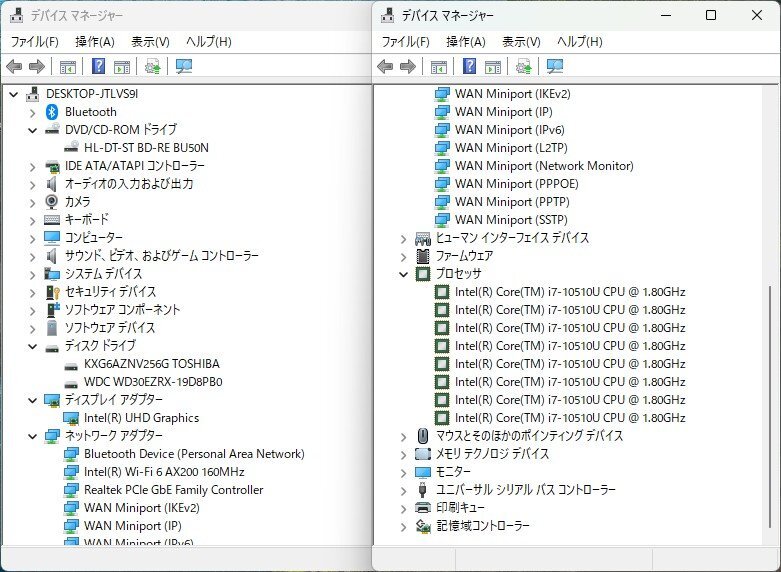Expand IDE ATA/ATAPI コントローラー category
The height and width of the screenshot is (572, 781).
click(x=33, y=166)
